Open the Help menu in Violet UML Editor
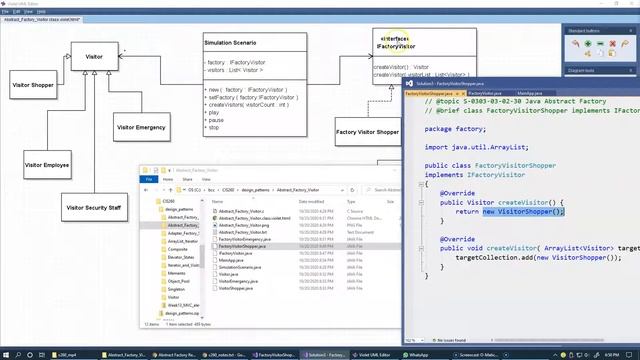 (41, 11)
